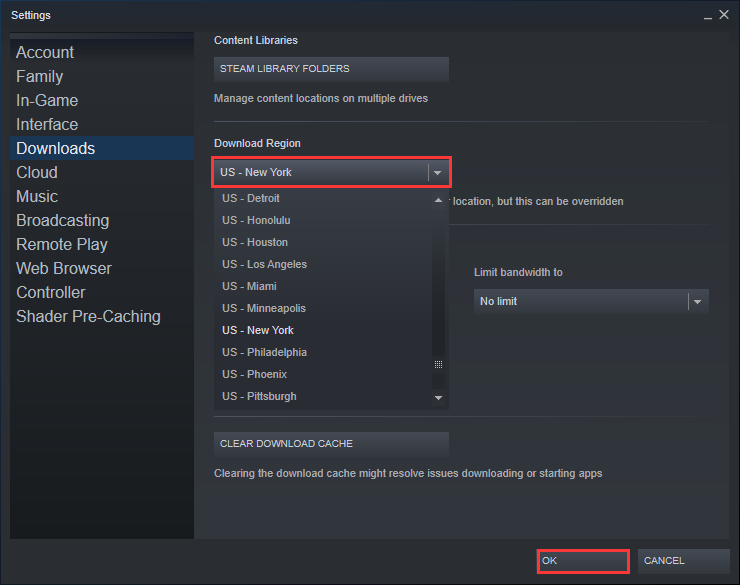Choose US - Detroit from region list
Viewport: 740px width, 585px height.
323,198
